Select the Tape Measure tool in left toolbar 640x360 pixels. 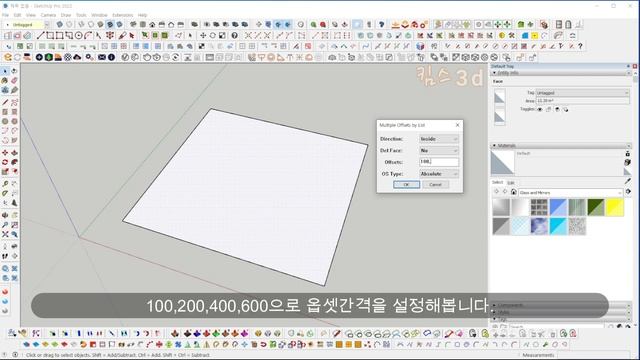point(5,184)
